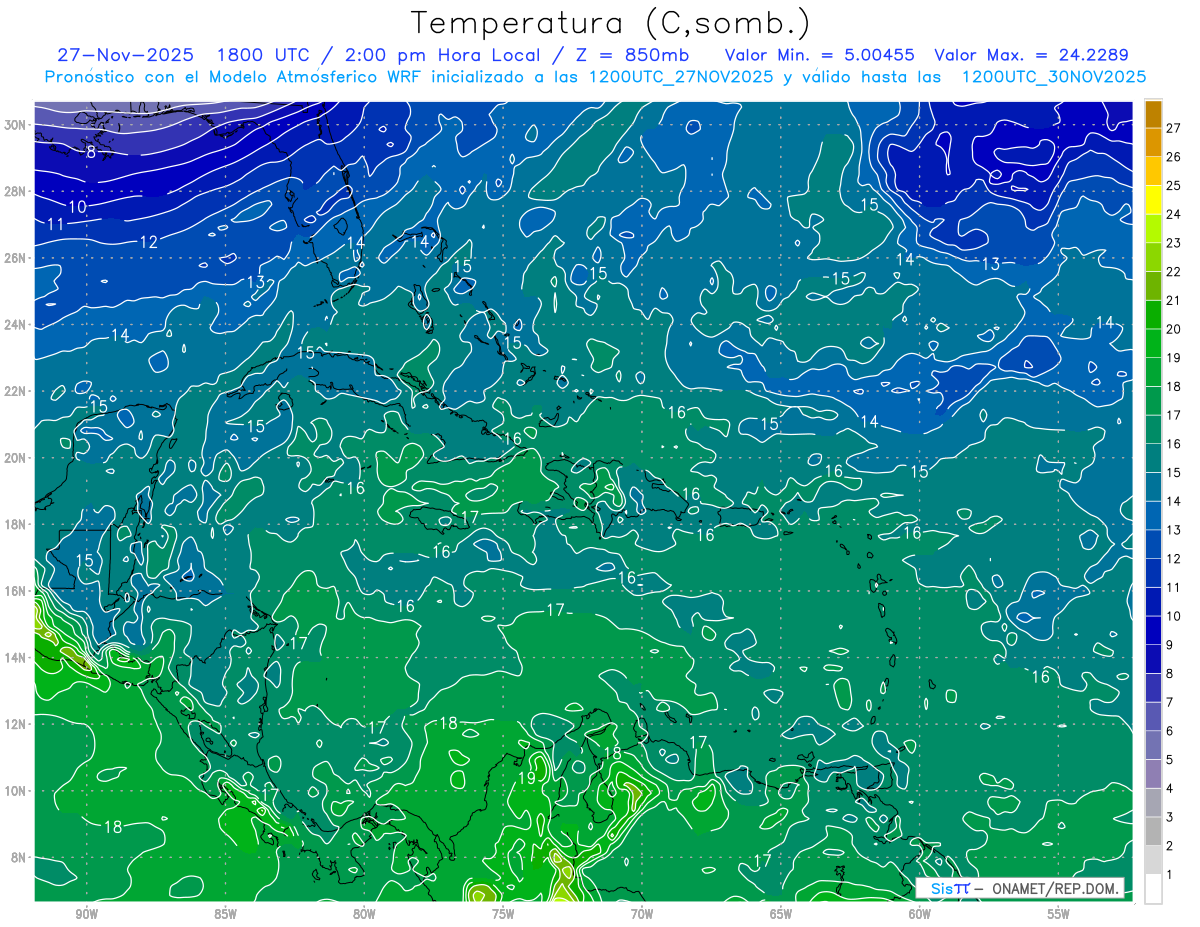Click the "16N" latitude axis label
This screenshot has width=1200, height=927.
click(15, 591)
